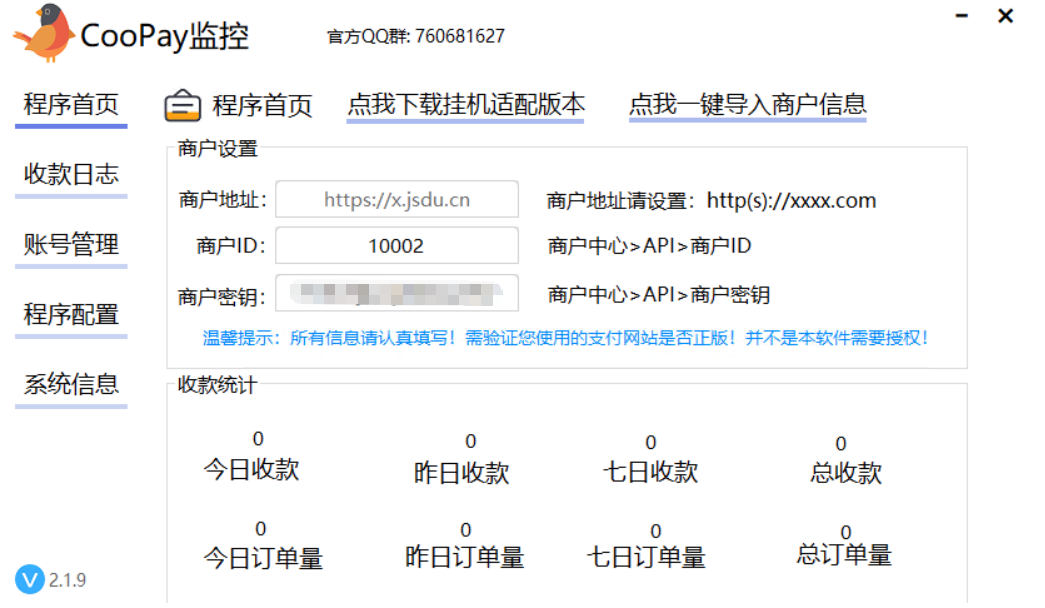Click the 昨日收款 statistic

coord(462,472)
